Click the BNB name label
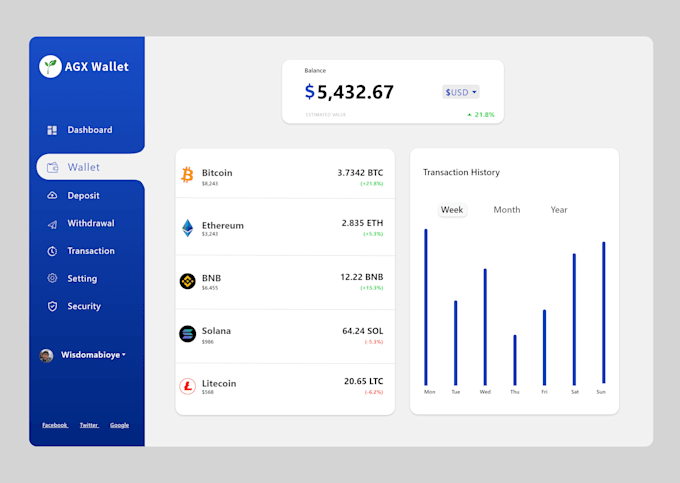Image resolution: width=680 pixels, height=483 pixels. [211, 278]
